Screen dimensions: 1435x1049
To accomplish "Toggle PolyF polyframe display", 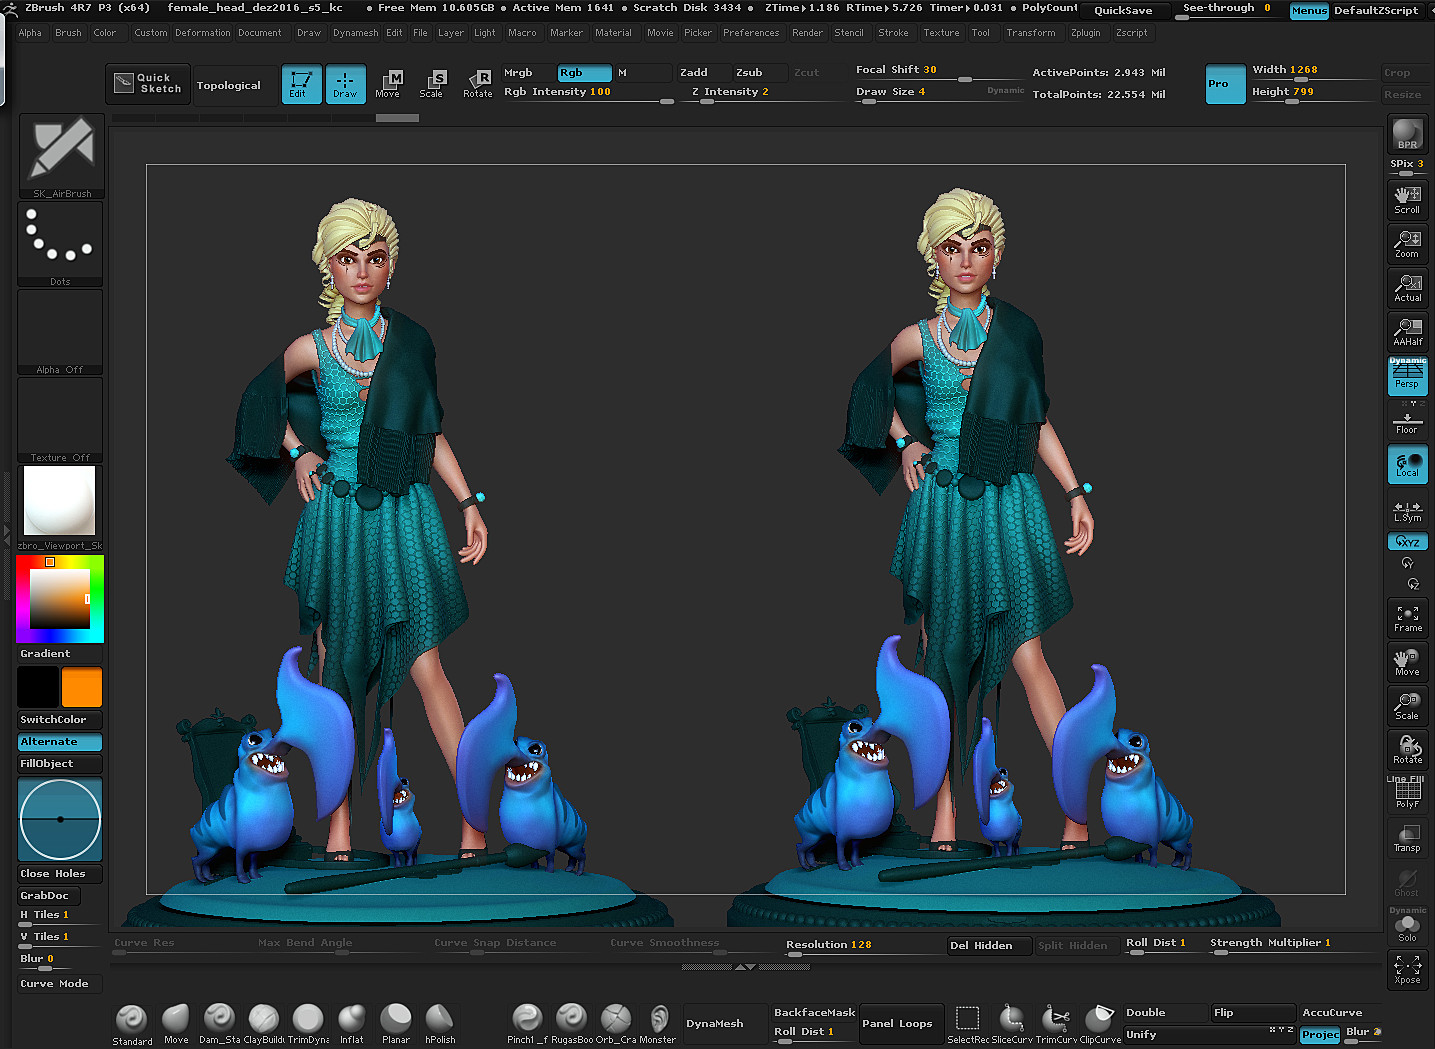I will (x=1407, y=794).
